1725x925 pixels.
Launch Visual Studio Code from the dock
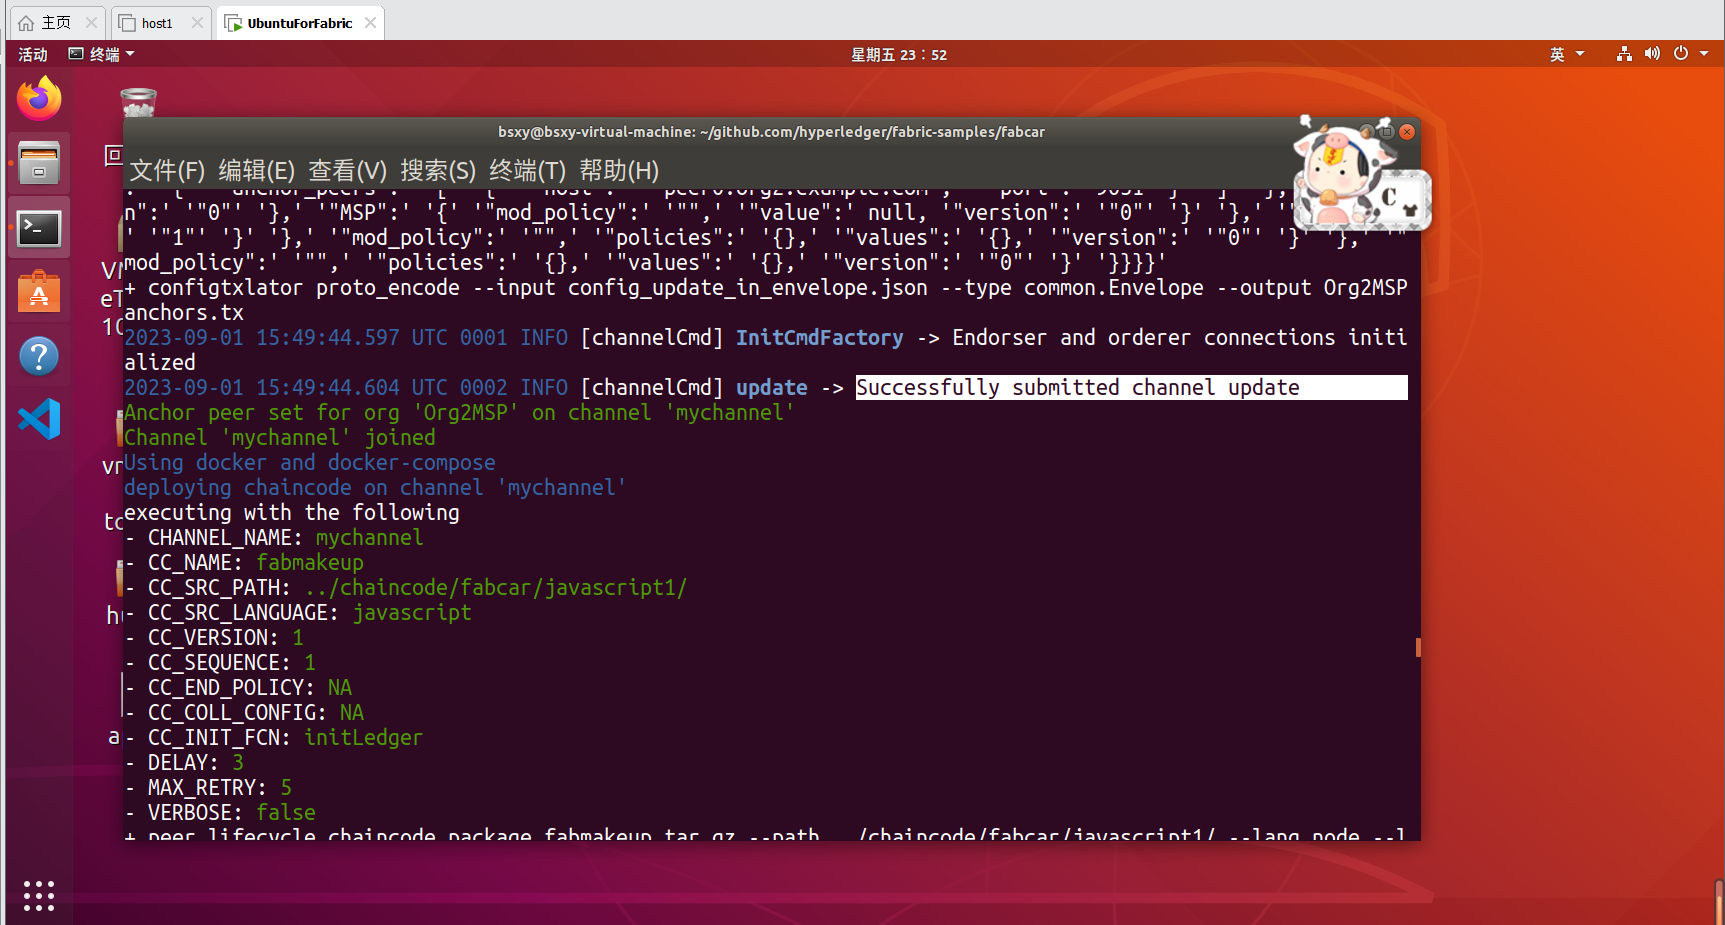(x=39, y=419)
